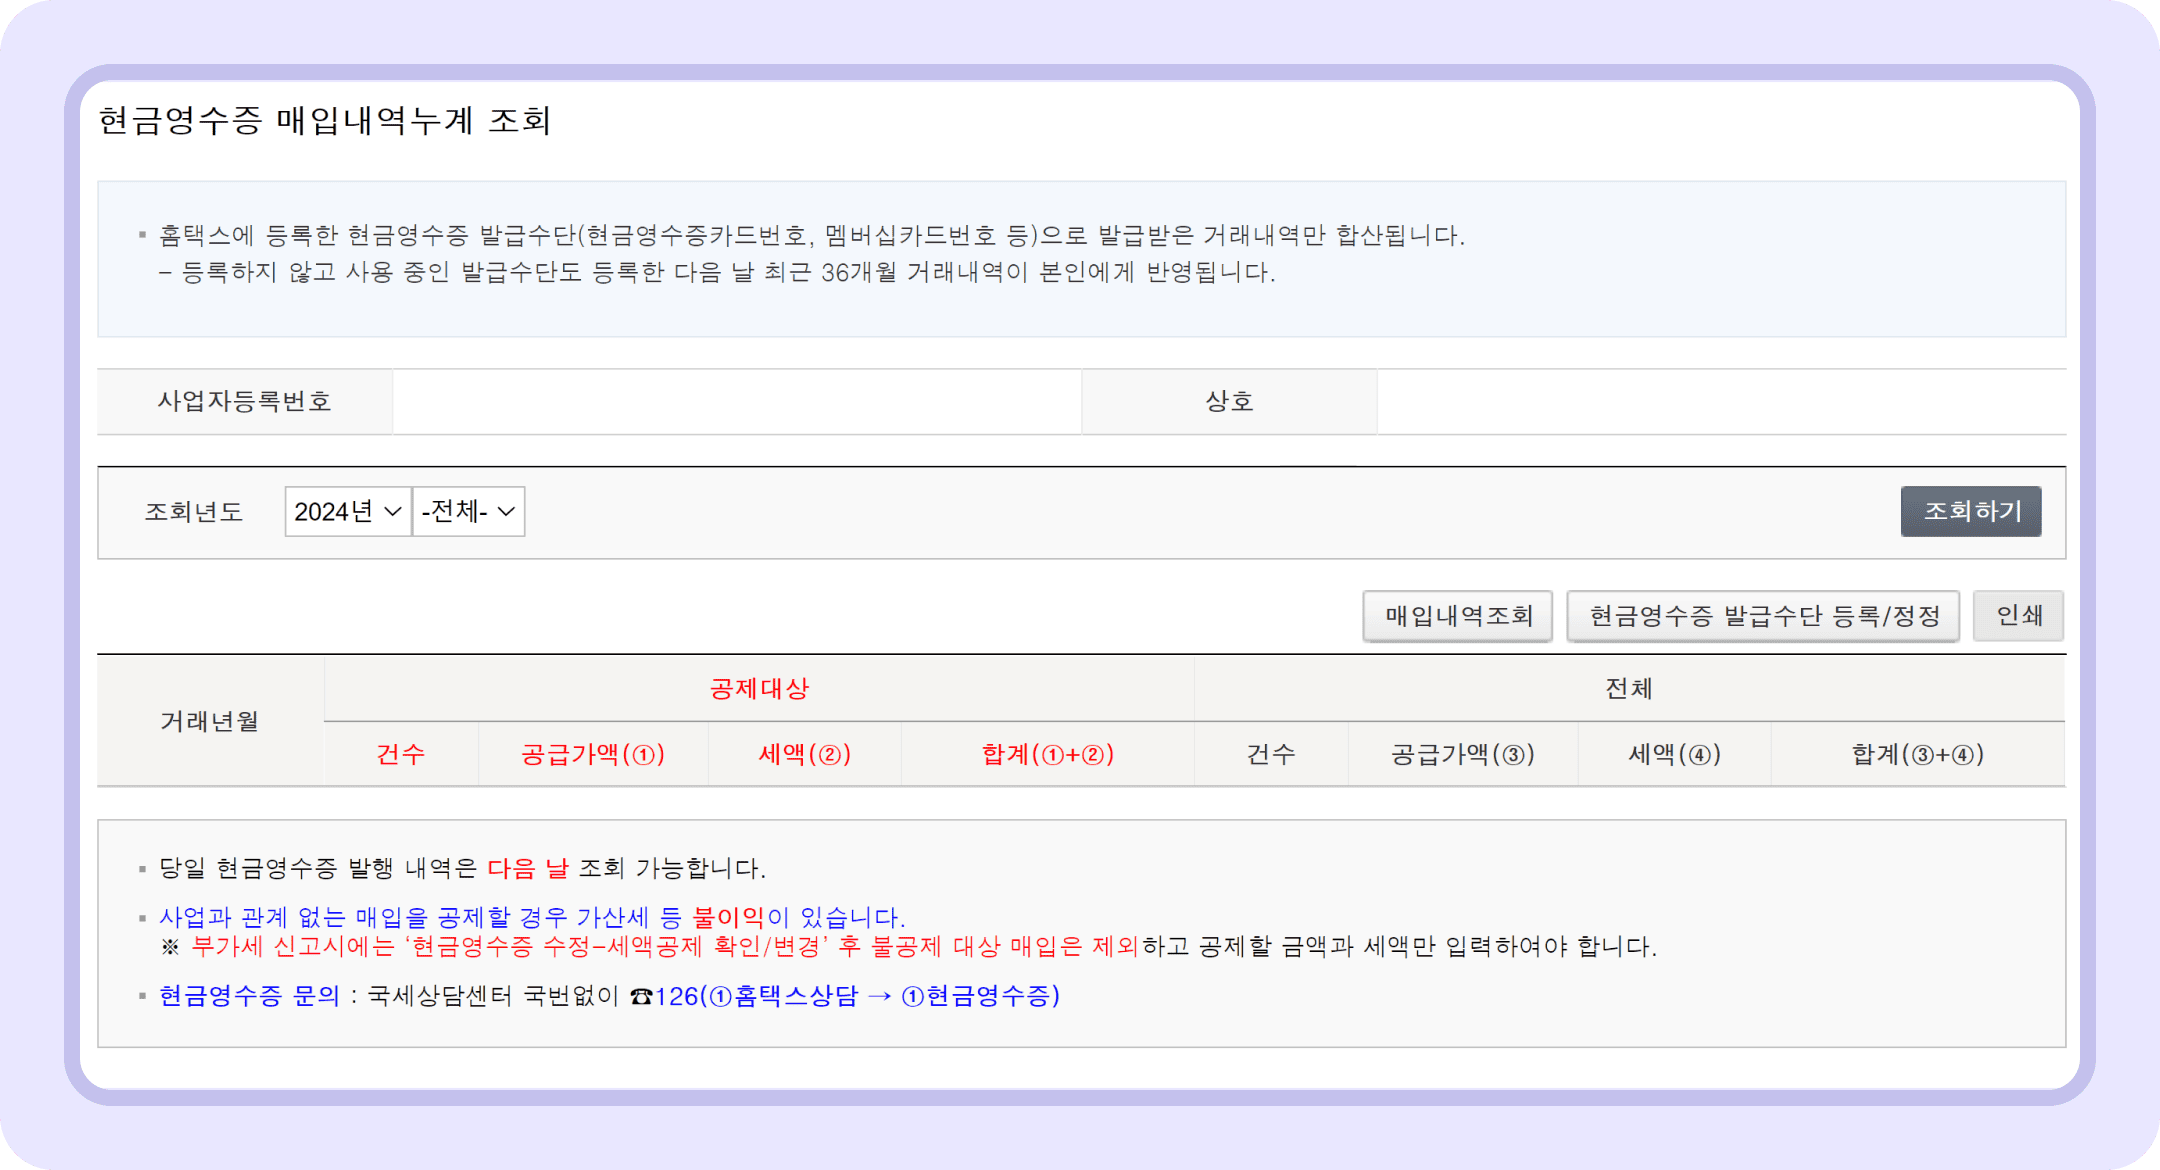
Task: Select the 공제대상 column group header
Action: pyautogui.click(x=757, y=688)
